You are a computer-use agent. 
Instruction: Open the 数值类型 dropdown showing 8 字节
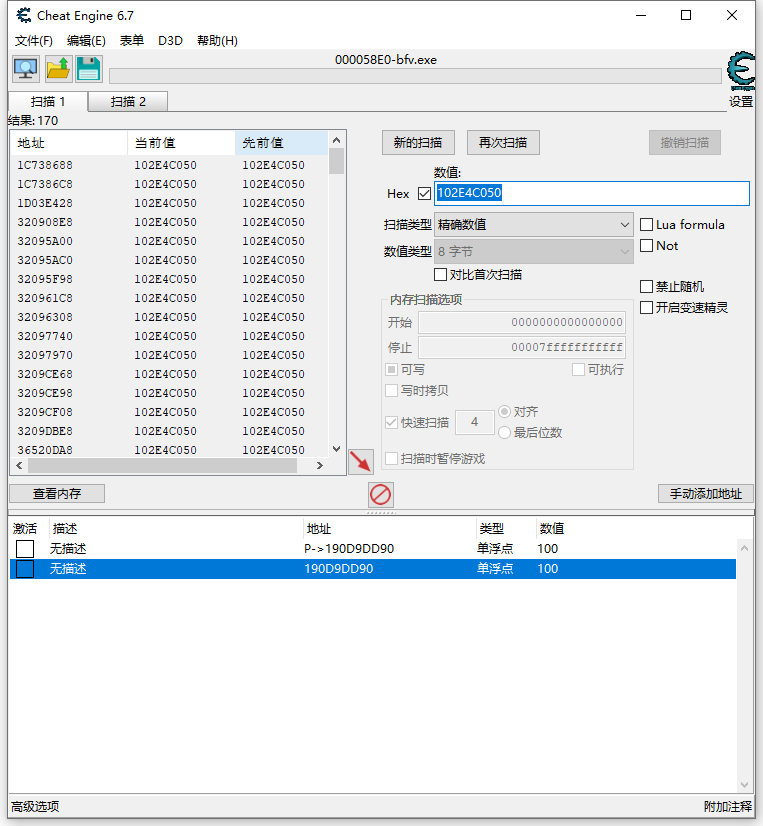pos(533,252)
